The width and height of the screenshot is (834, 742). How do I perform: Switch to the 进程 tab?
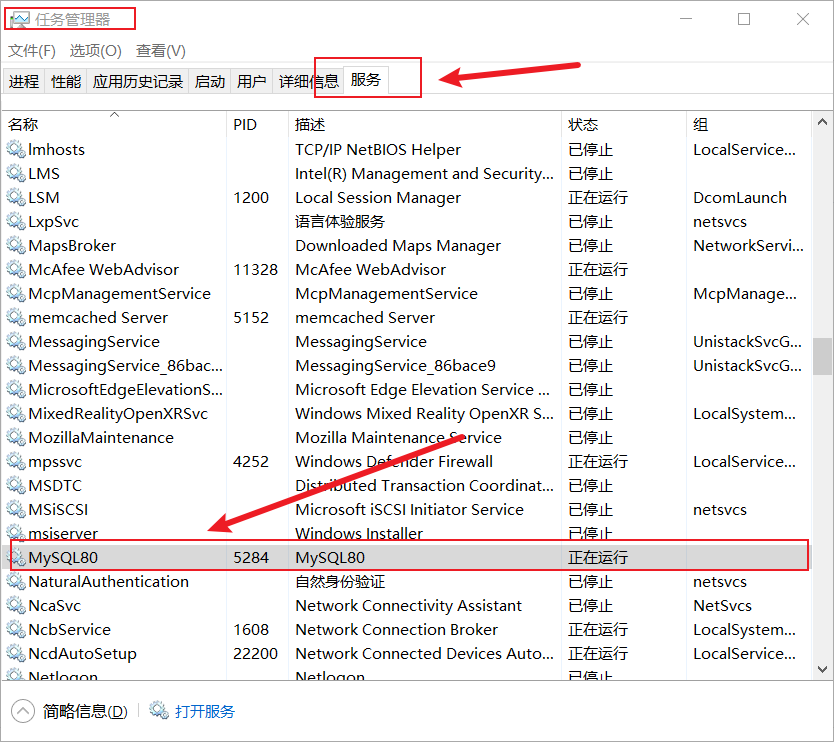click(x=24, y=81)
